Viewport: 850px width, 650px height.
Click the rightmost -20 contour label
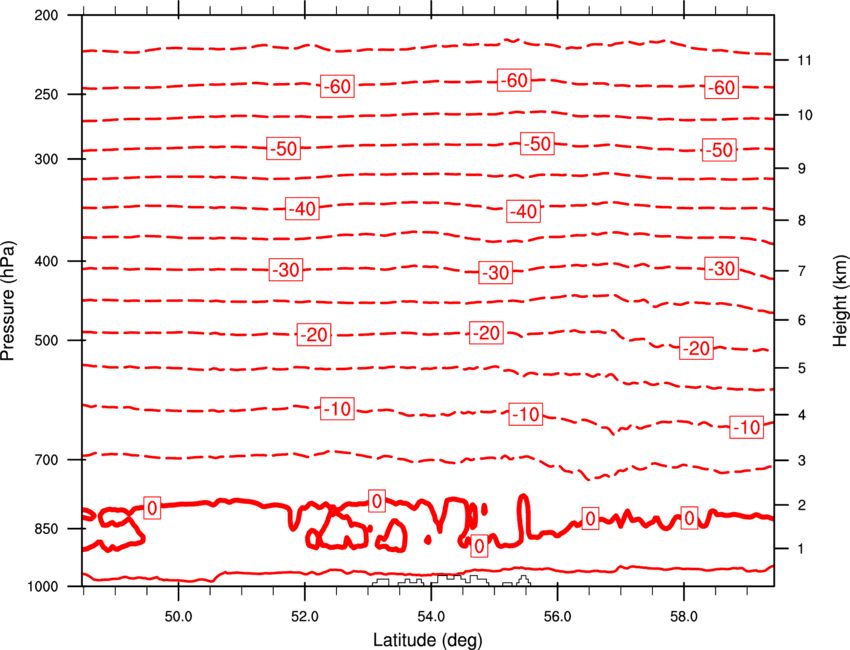point(696,347)
